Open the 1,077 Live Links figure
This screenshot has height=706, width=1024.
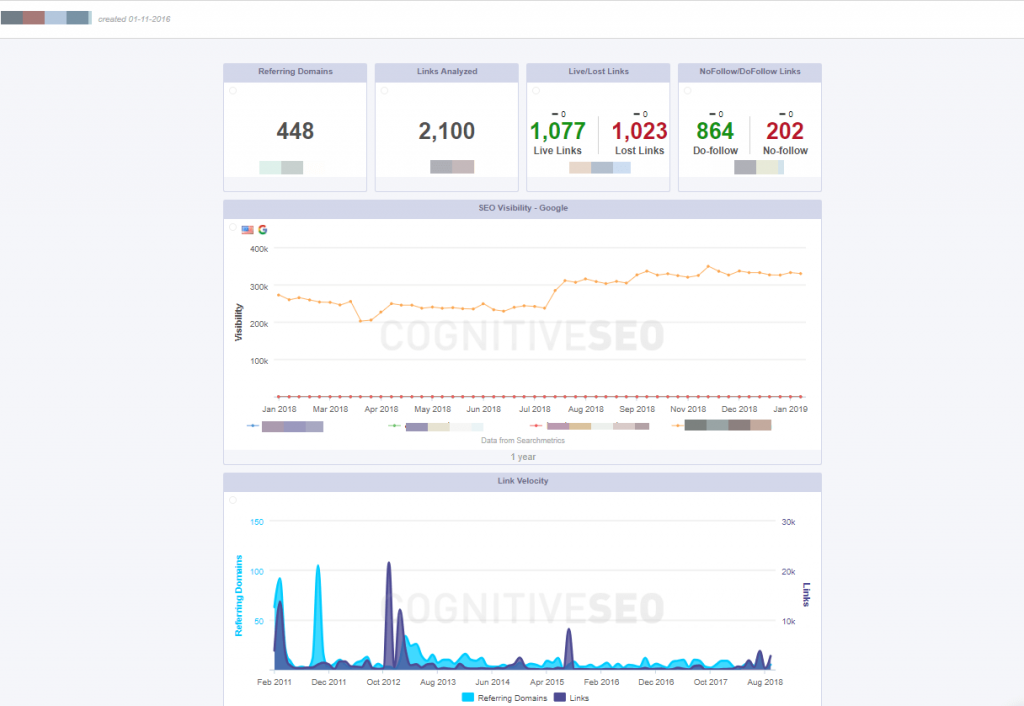tap(558, 131)
